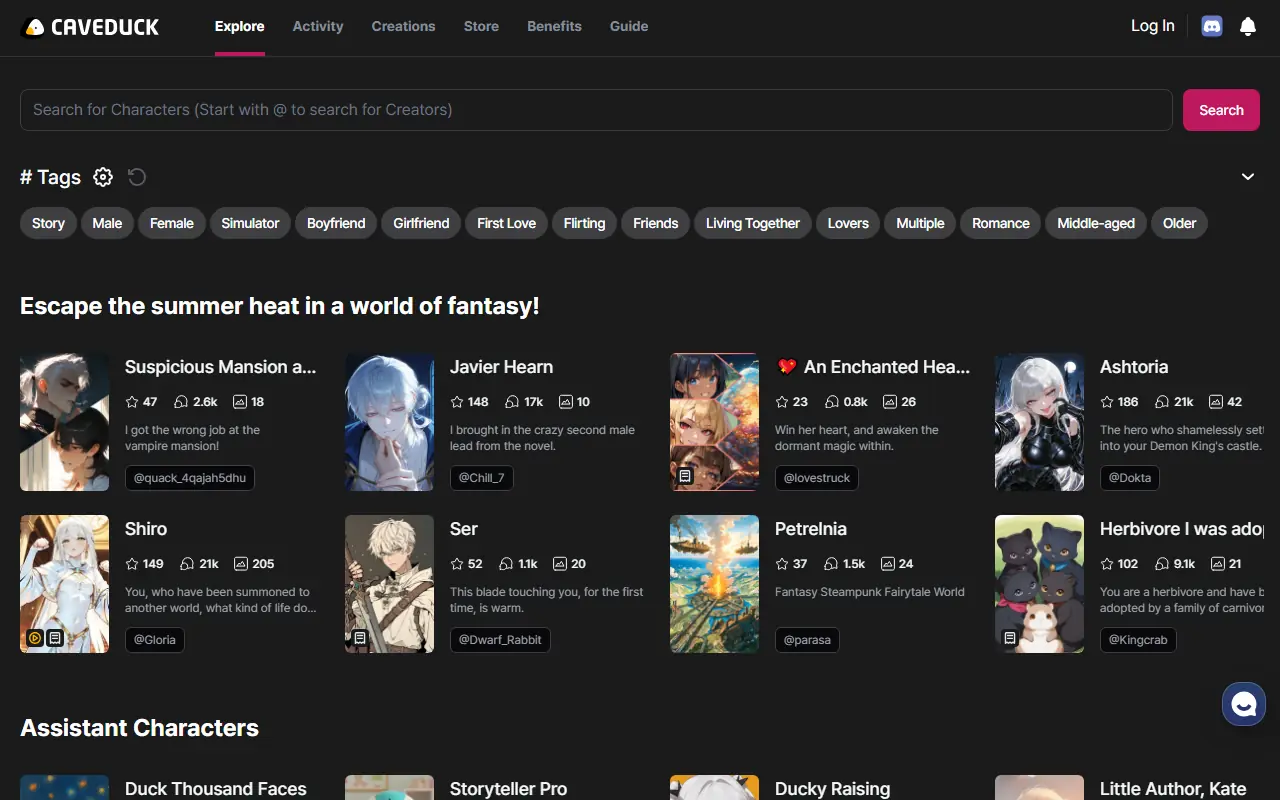Open creator @Dwarf_Rabbit profile
Viewport: 1280px width, 800px height.
tap(500, 640)
